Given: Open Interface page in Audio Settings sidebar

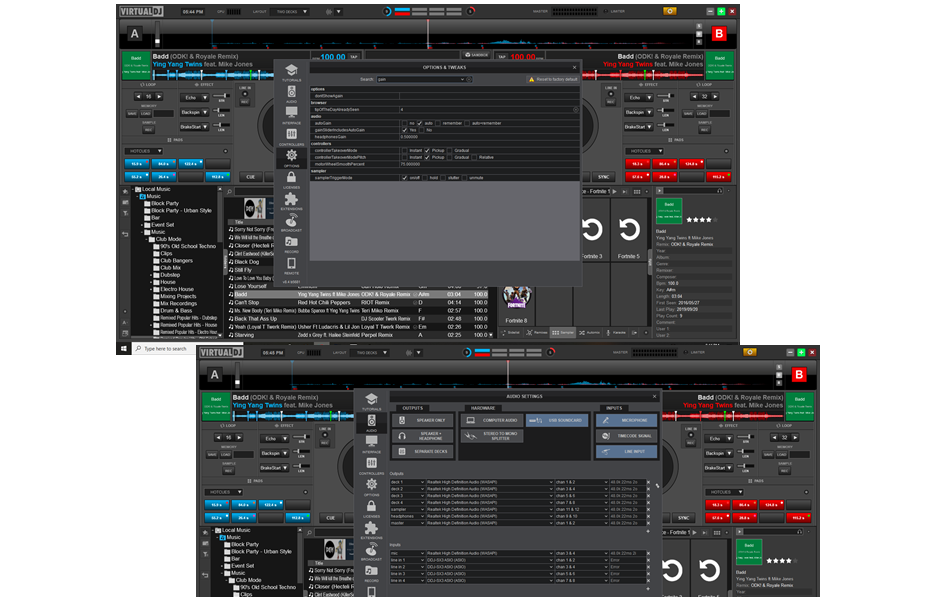Looking at the screenshot, I should click(x=372, y=443).
